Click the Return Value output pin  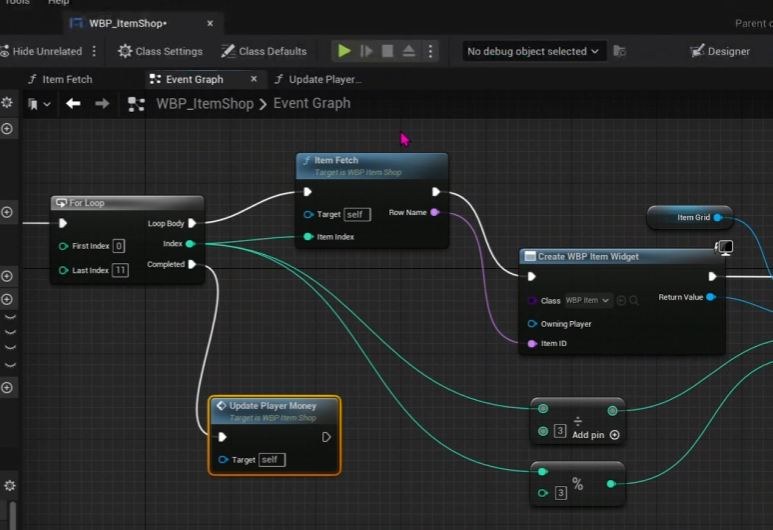(710, 297)
